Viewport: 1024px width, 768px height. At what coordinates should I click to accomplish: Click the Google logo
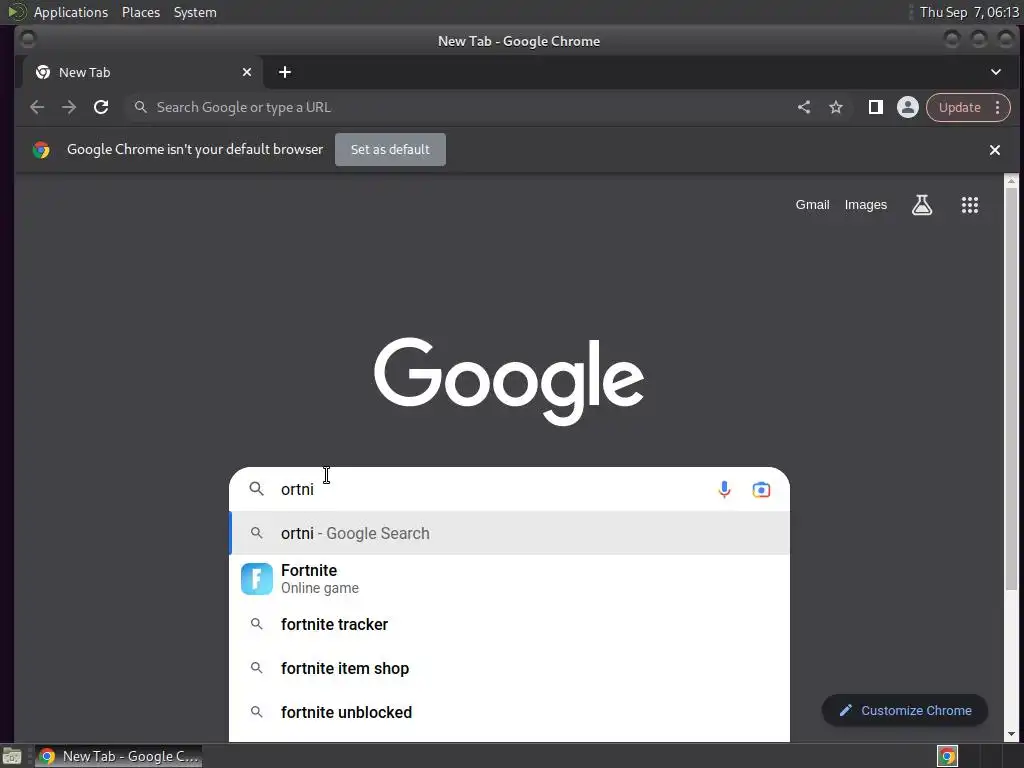coord(509,381)
